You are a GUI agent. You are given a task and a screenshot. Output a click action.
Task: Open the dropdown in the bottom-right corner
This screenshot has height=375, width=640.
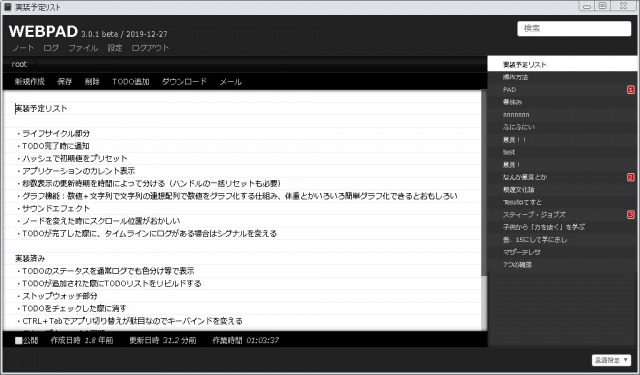pyautogui.click(x=611, y=360)
